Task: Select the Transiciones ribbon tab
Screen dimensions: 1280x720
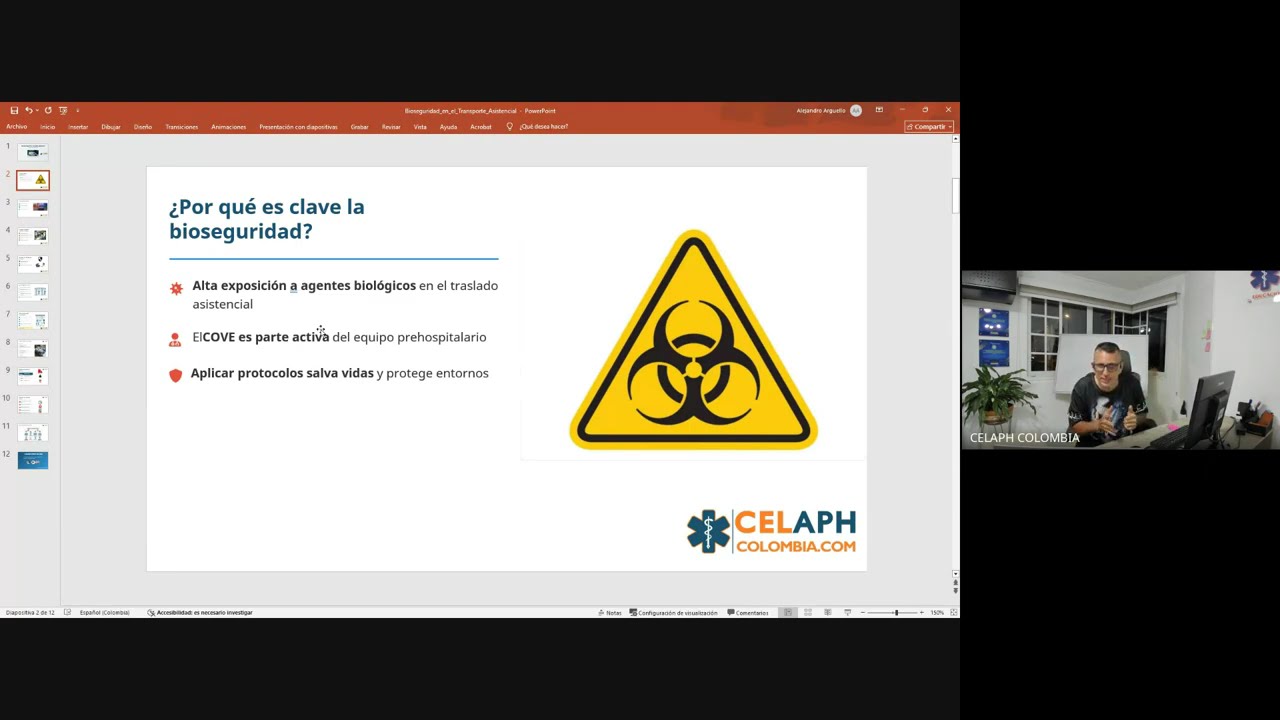Action: [182, 127]
